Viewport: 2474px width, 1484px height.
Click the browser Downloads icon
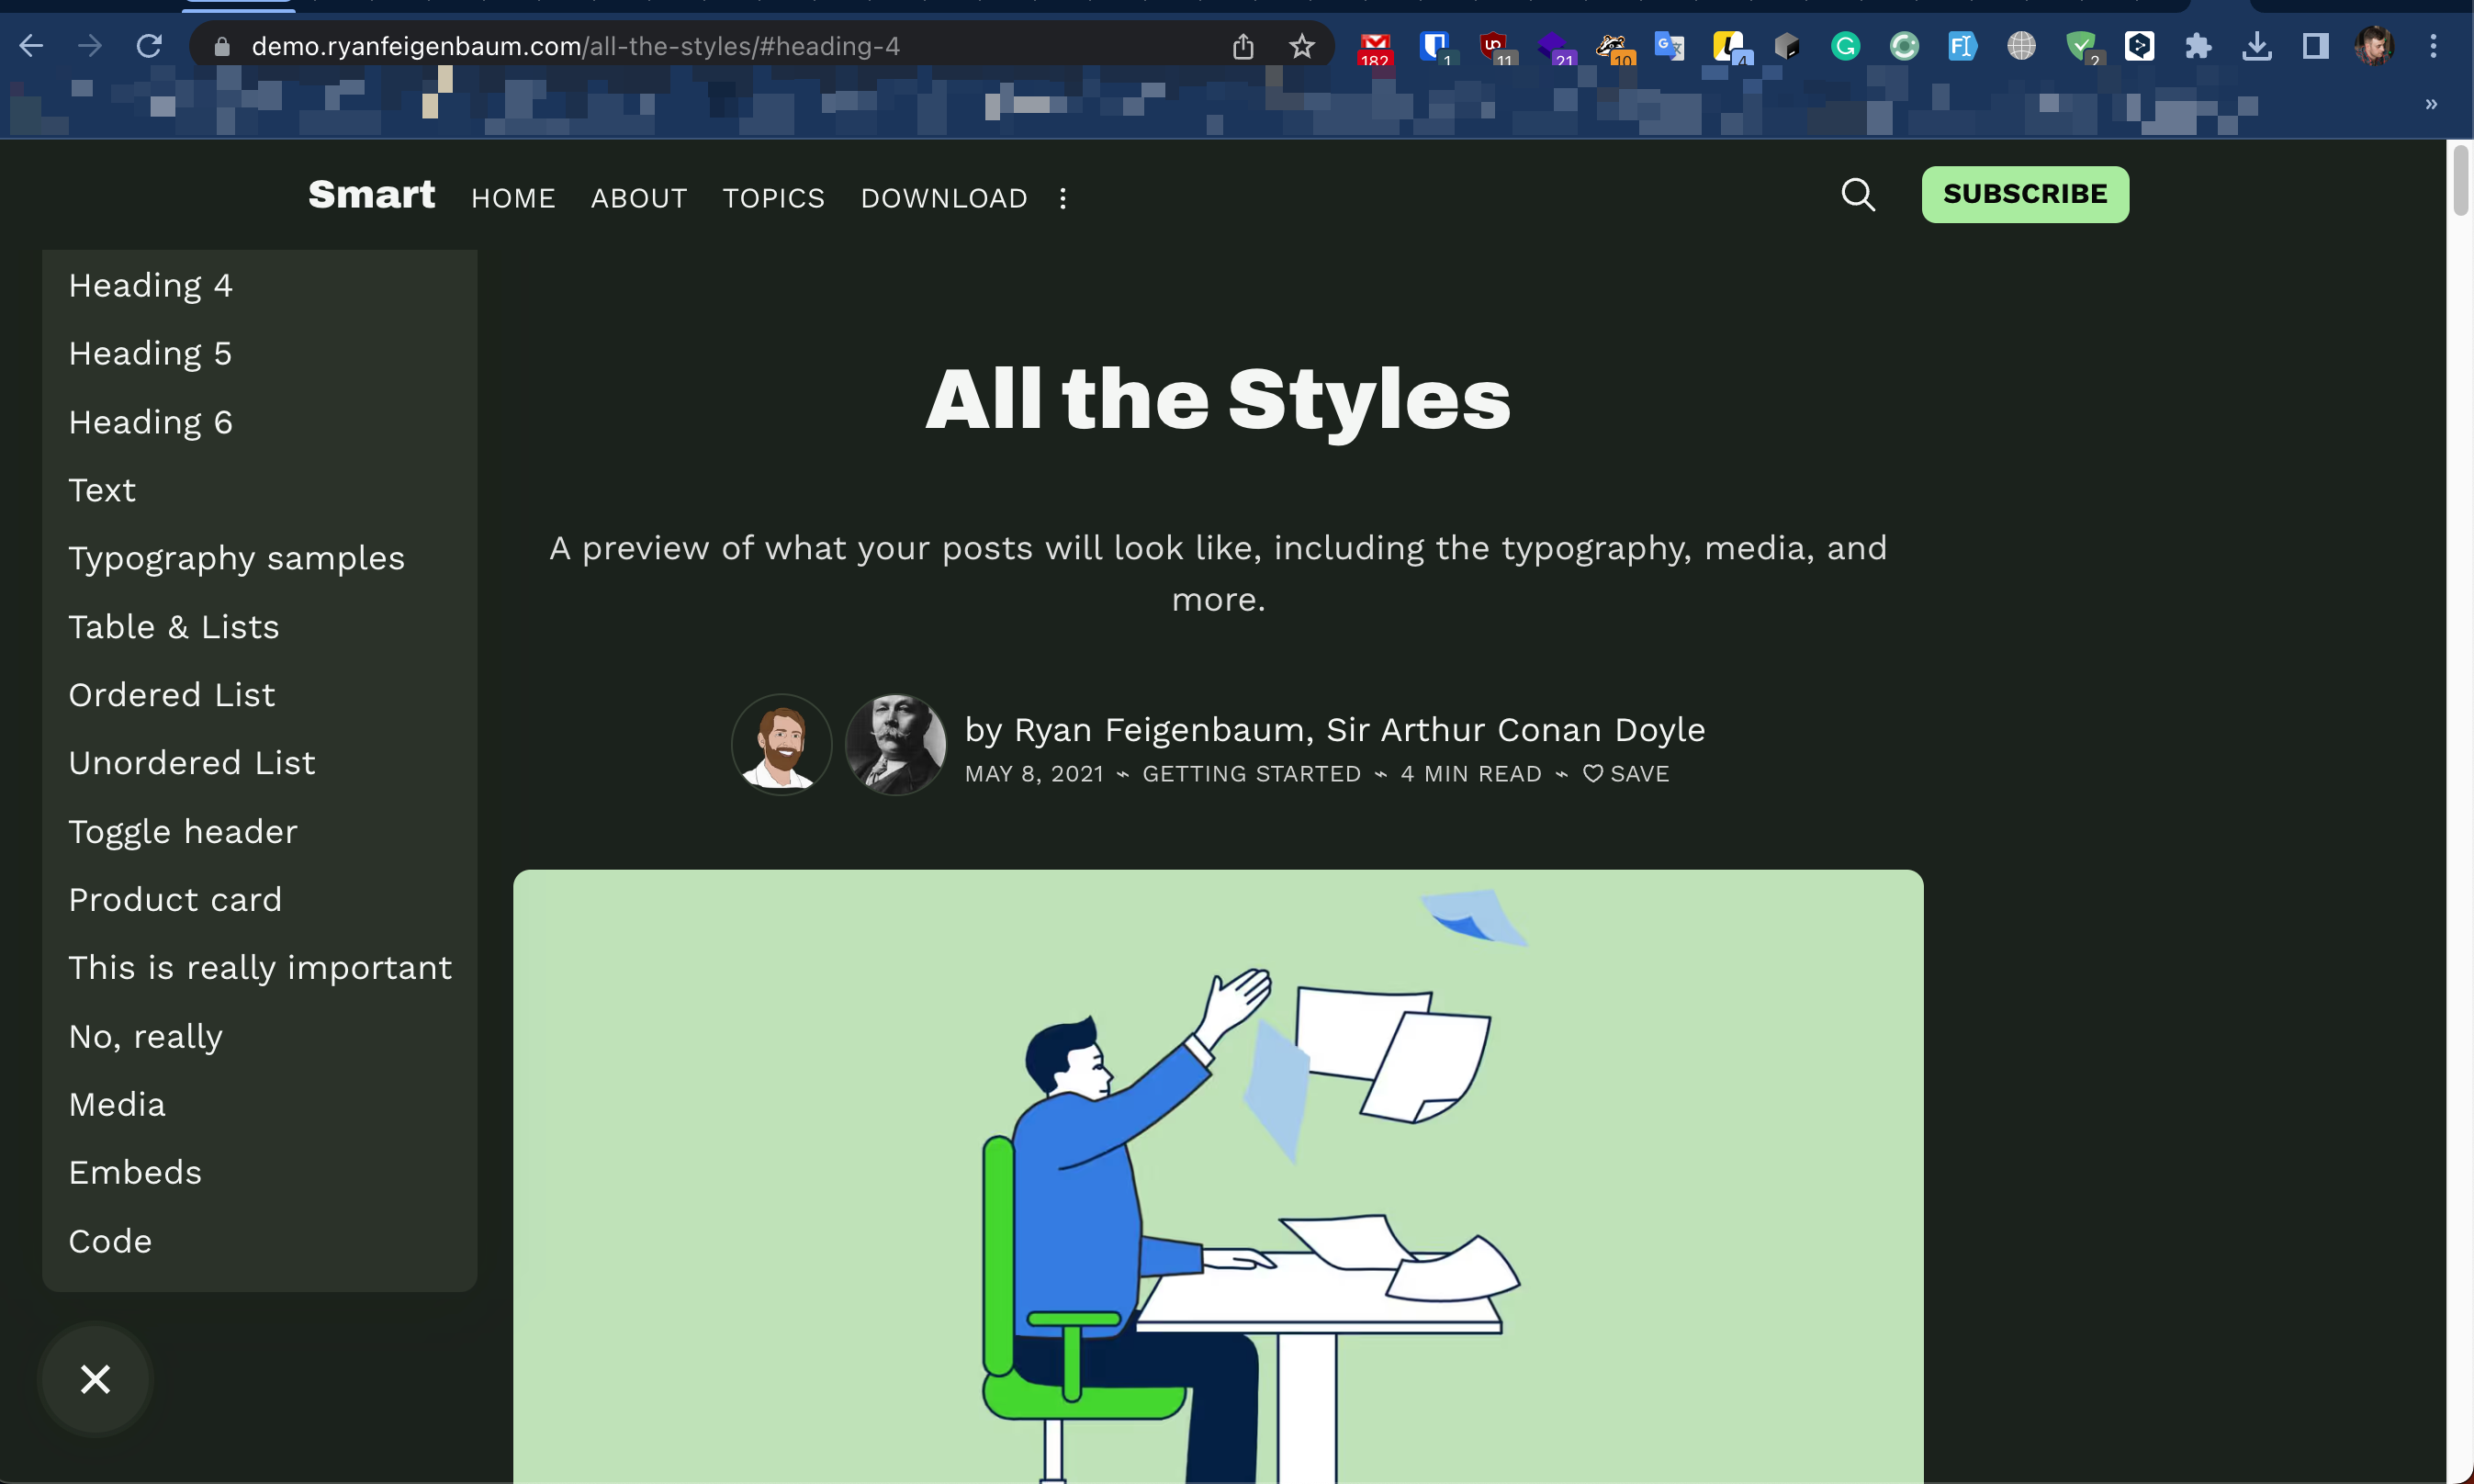point(2257,46)
